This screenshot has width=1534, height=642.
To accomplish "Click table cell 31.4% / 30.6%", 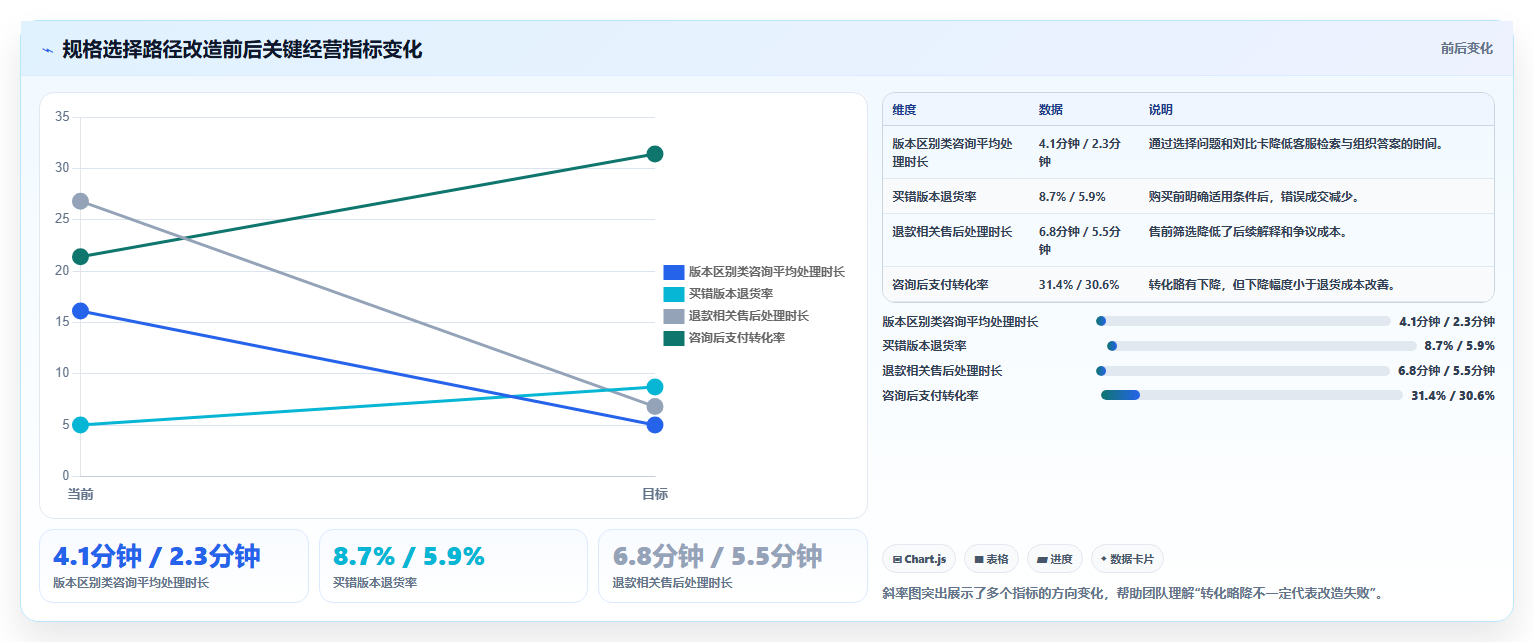I will pos(1079,285).
